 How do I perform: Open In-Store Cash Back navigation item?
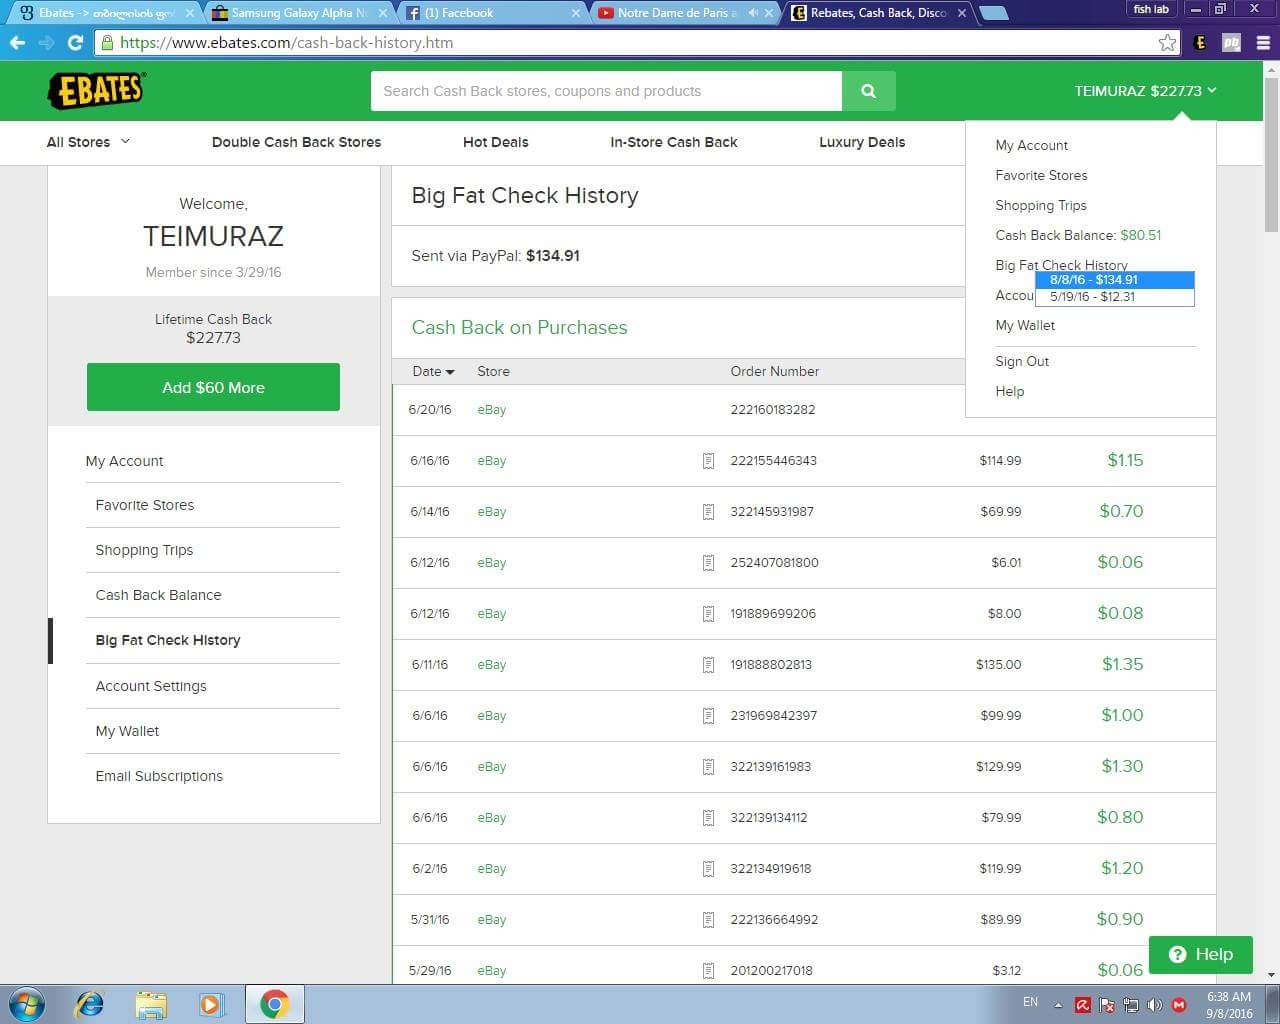click(674, 142)
